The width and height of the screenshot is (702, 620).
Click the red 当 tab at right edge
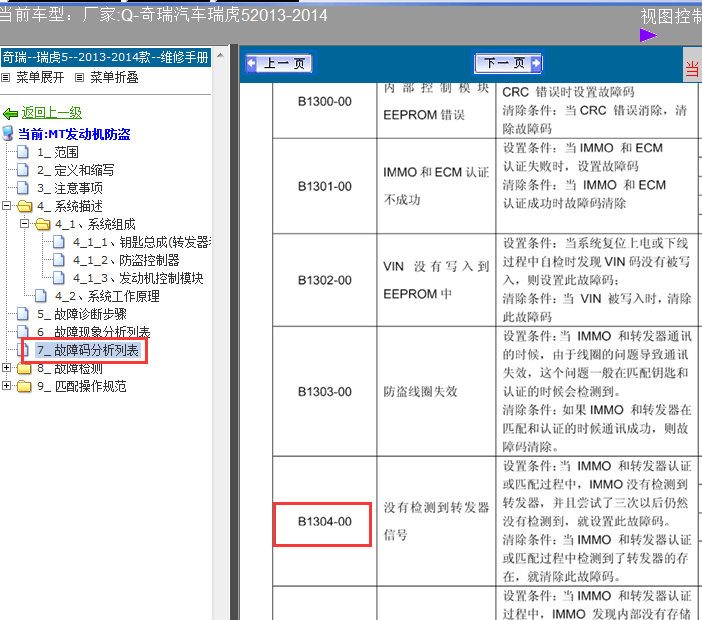(692, 65)
